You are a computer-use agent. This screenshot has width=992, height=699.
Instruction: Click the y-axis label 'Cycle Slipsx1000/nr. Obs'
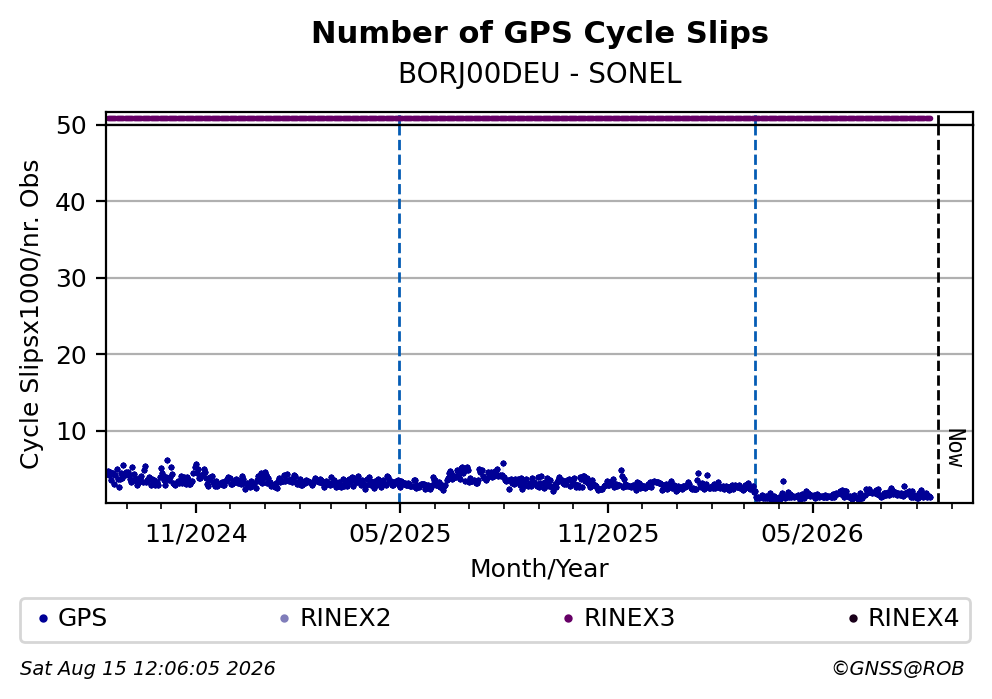(x=29, y=314)
